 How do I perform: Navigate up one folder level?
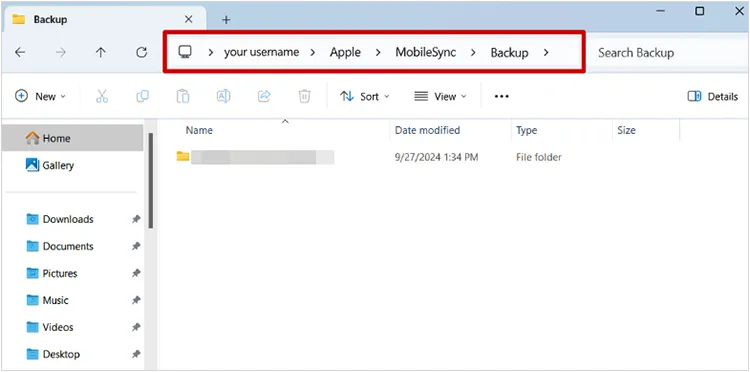[100, 53]
